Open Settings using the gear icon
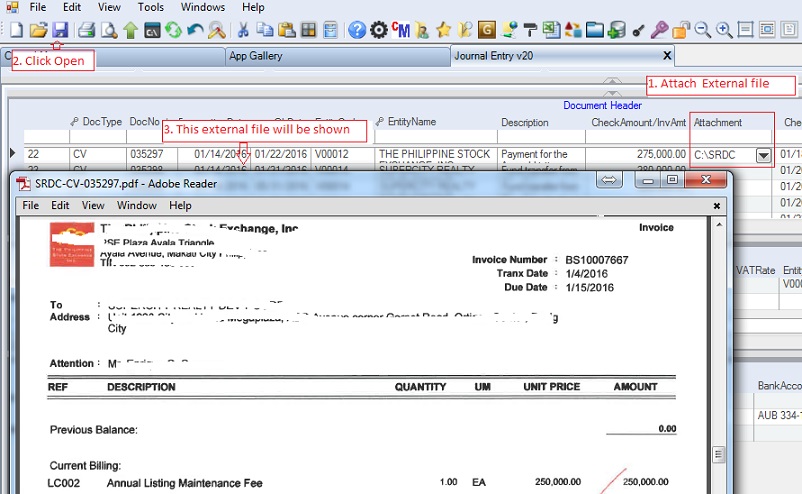 [378, 30]
